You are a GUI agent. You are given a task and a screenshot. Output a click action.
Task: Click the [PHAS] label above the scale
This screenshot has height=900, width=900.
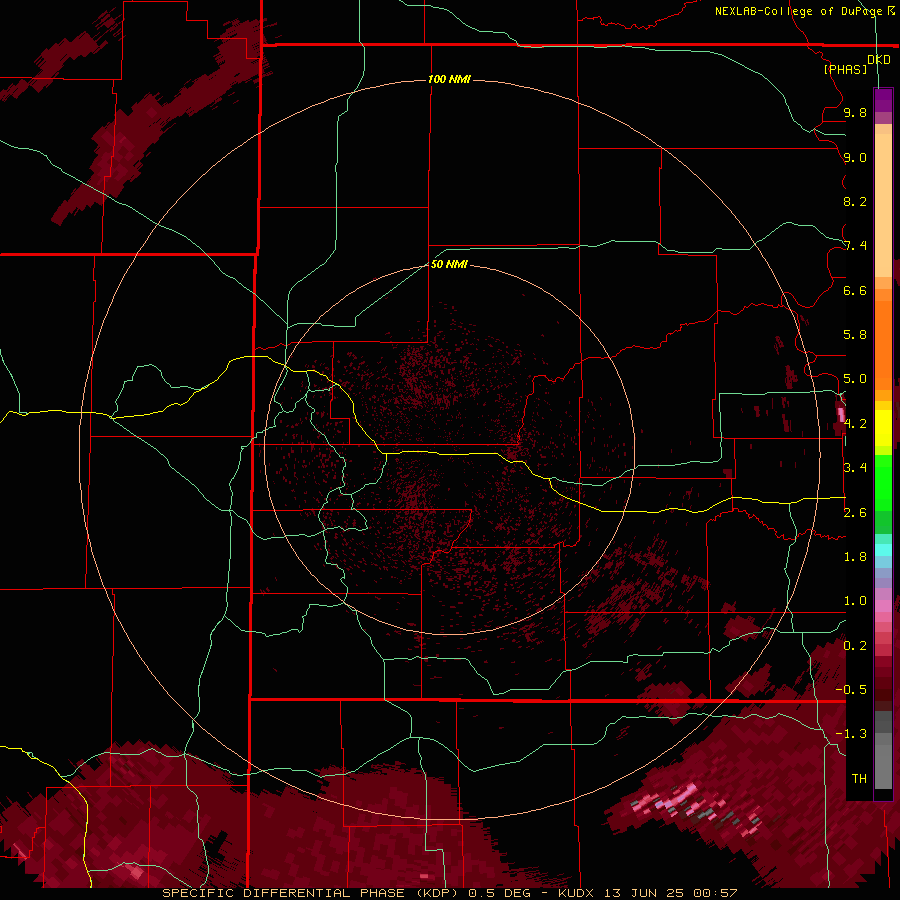[x=845, y=69]
